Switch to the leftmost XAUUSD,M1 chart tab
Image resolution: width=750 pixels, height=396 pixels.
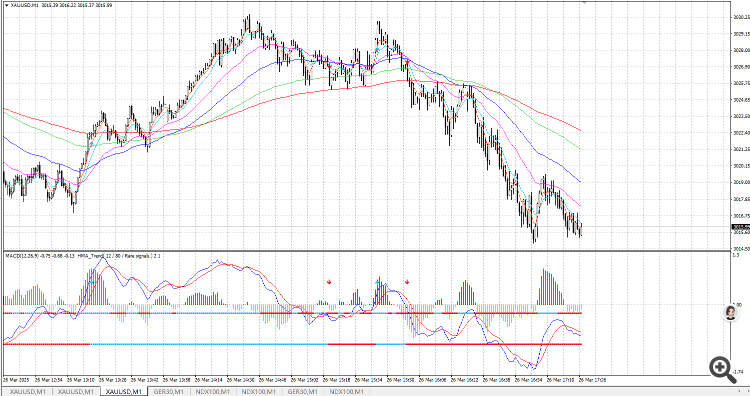[x=27, y=392]
